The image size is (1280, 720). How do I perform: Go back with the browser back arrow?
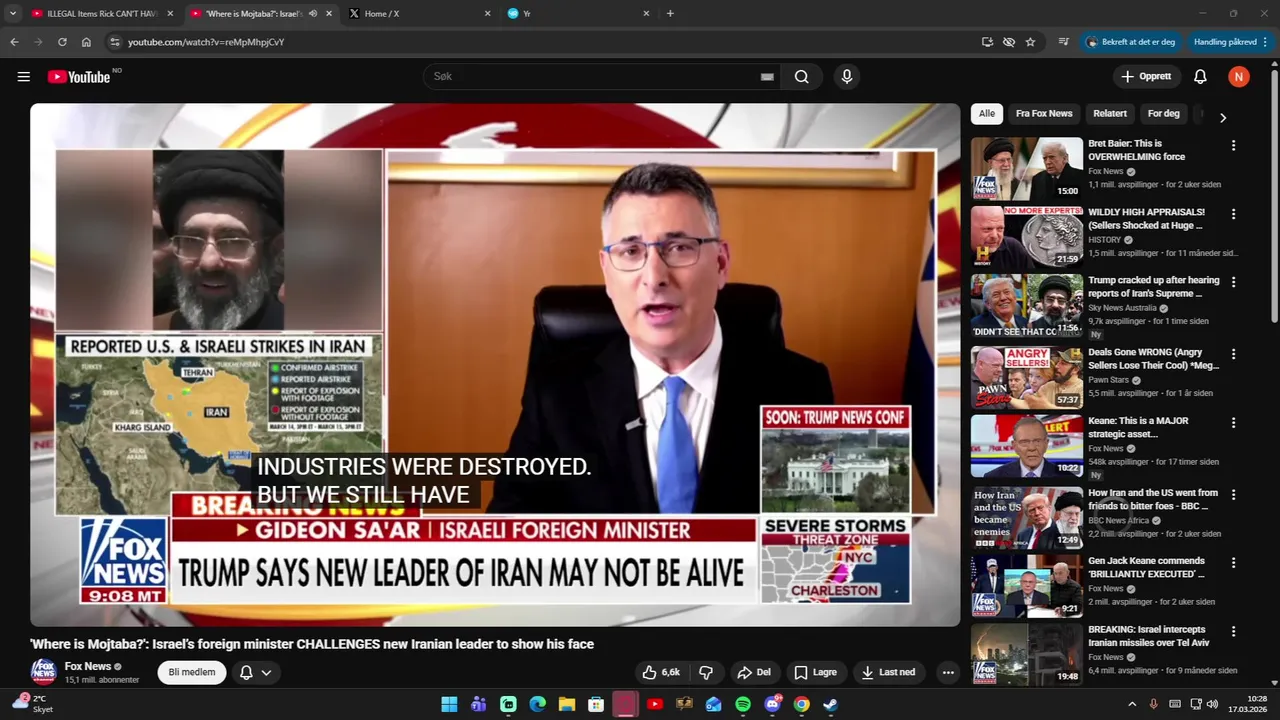click(x=14, y=42)
